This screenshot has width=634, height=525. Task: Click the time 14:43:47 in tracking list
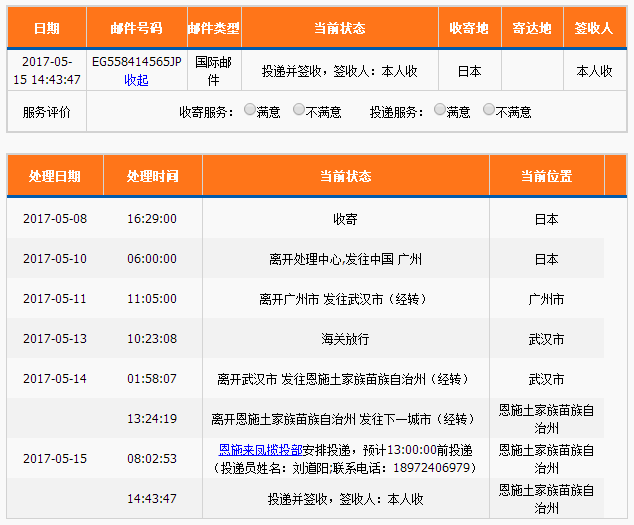tap(152, 499)
